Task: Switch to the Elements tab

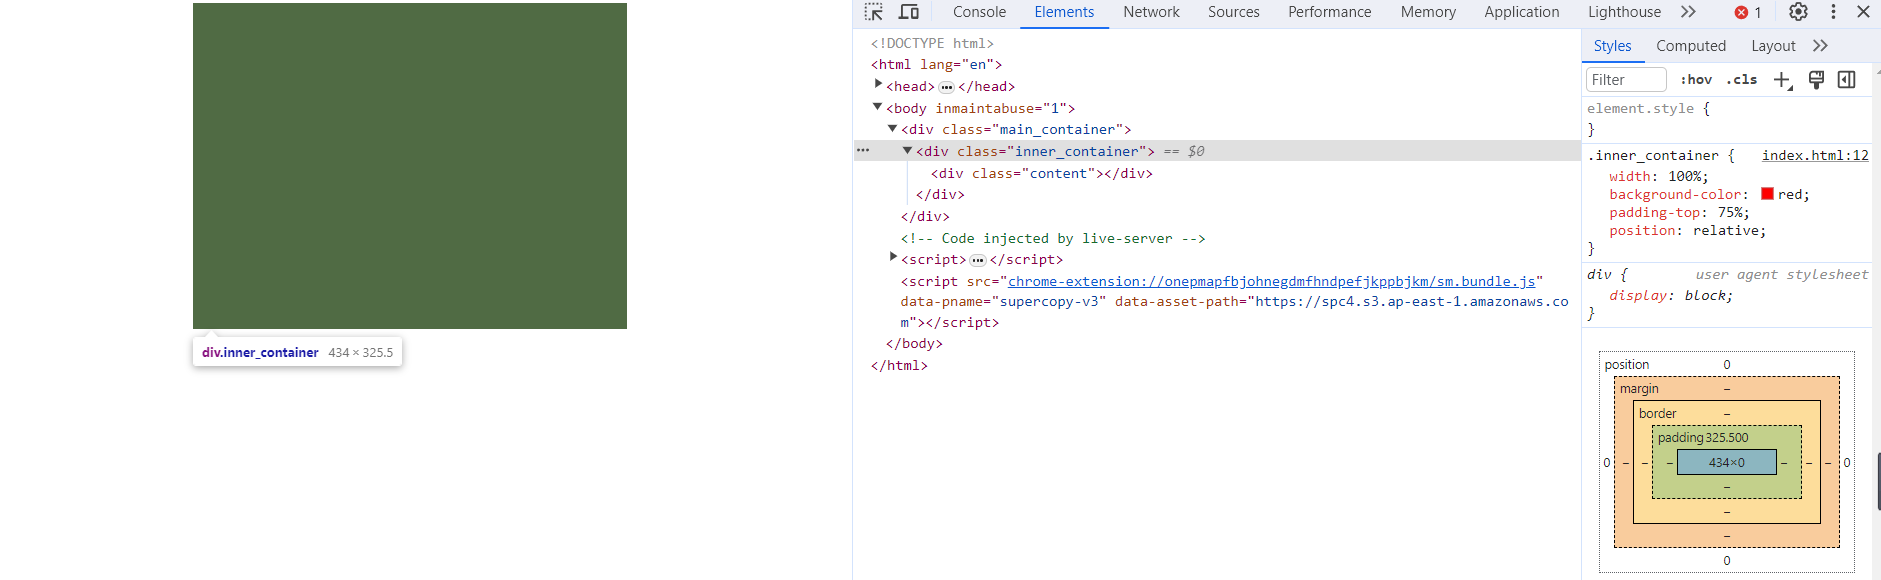Action: tap(1064, 12)
